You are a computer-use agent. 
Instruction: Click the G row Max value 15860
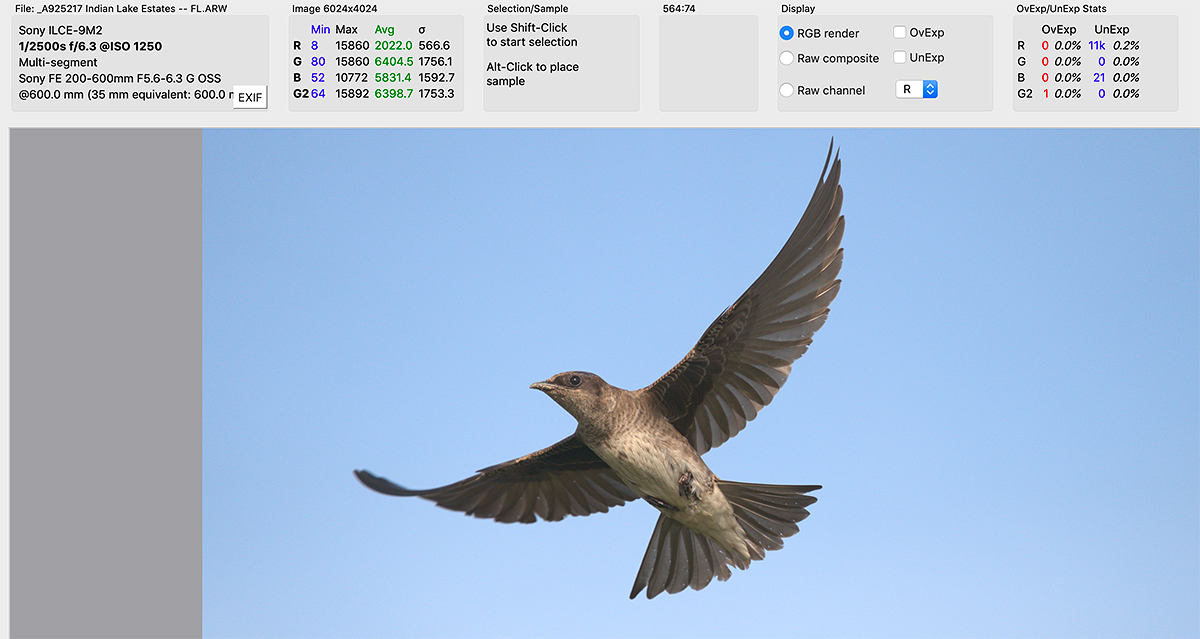pyautogui.click(x=352, y=61)
